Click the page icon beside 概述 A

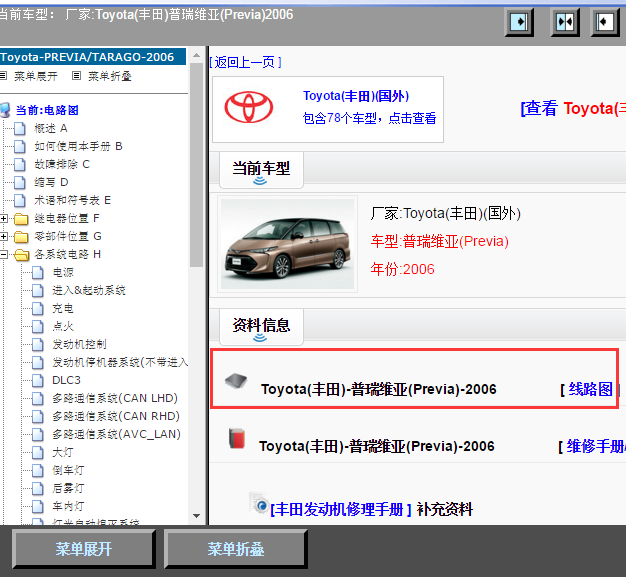coord(20,129)
